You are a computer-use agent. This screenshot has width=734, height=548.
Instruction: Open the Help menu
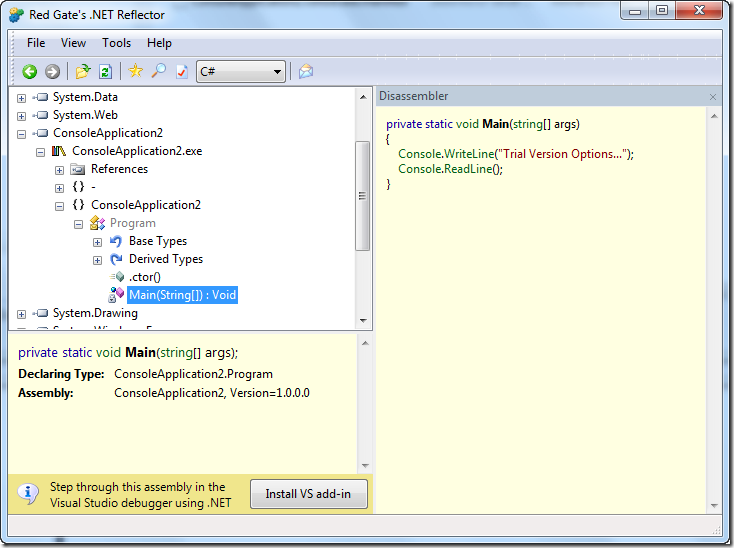159,43
